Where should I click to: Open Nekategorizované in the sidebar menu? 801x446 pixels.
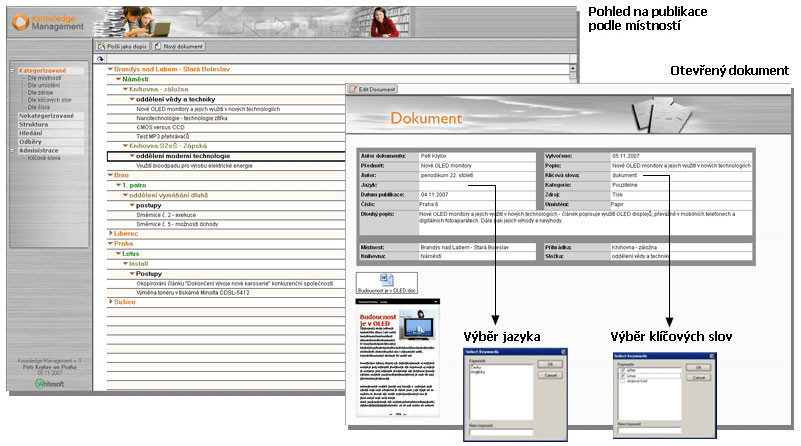pos(43,116)
